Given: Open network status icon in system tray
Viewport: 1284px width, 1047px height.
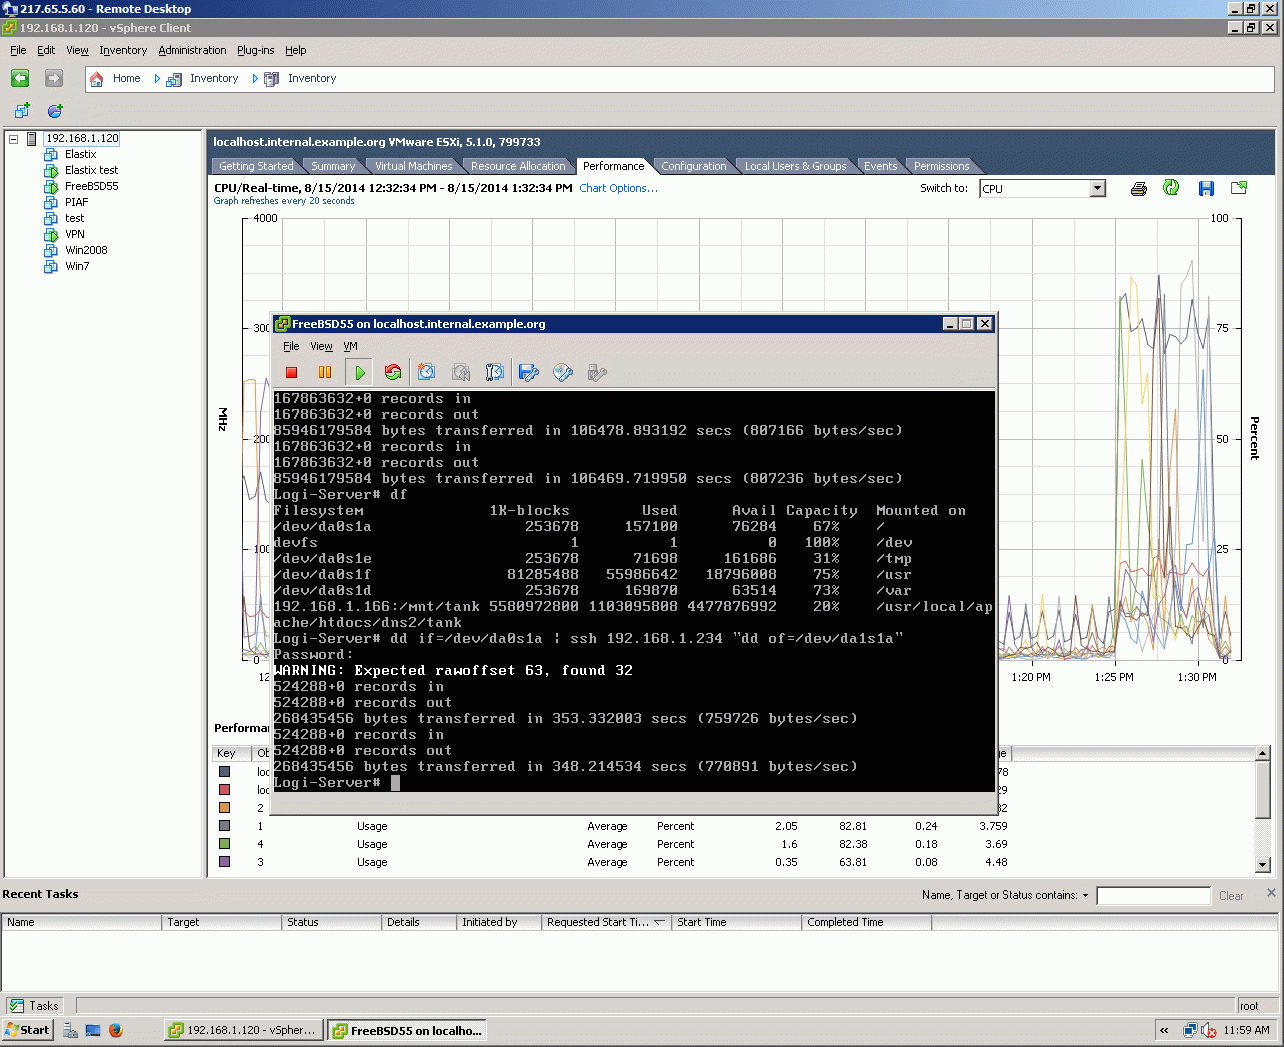Looking at the screenshot, I should (1190, 1030).
